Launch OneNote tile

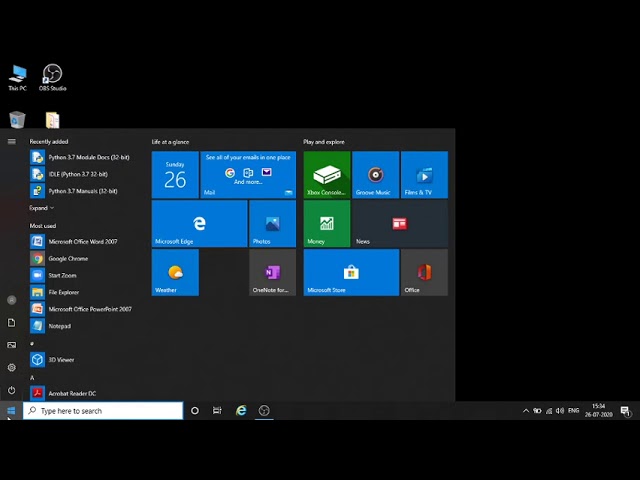(273, 272)
